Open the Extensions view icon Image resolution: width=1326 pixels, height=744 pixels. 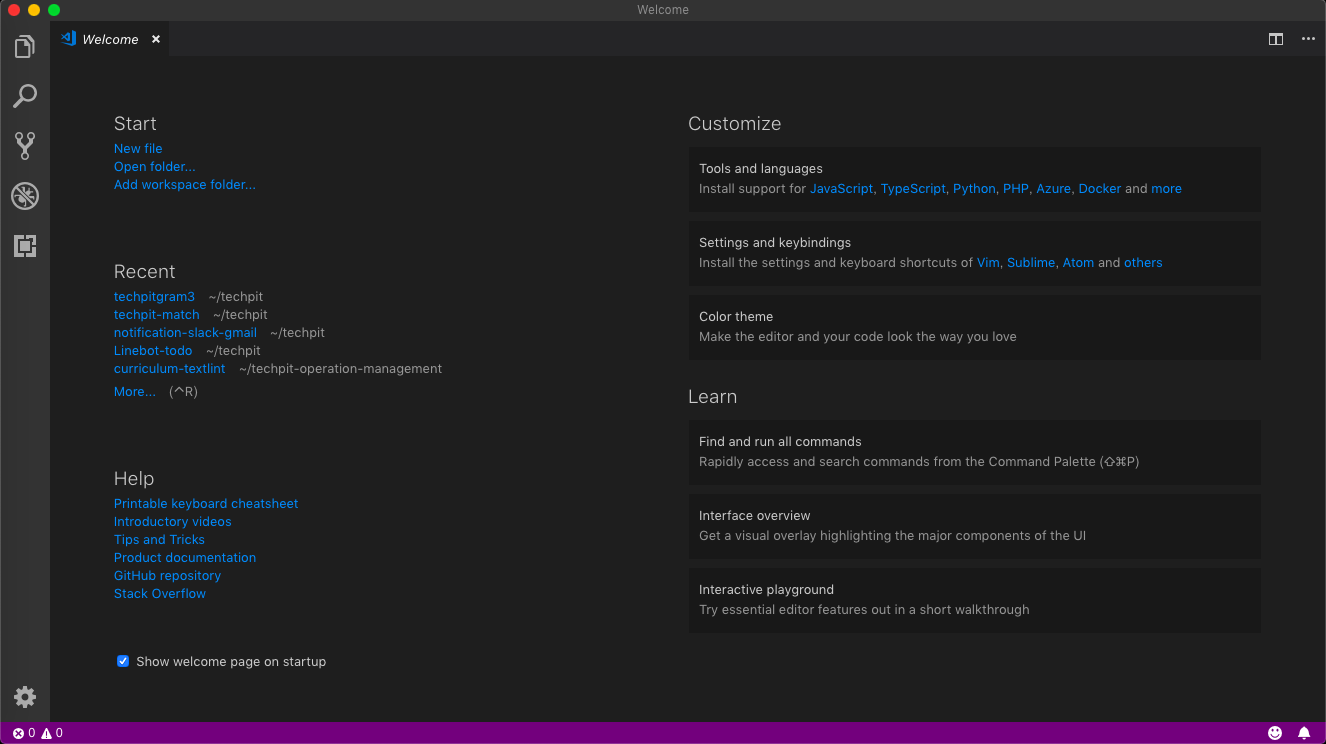[x=25, y=246]
